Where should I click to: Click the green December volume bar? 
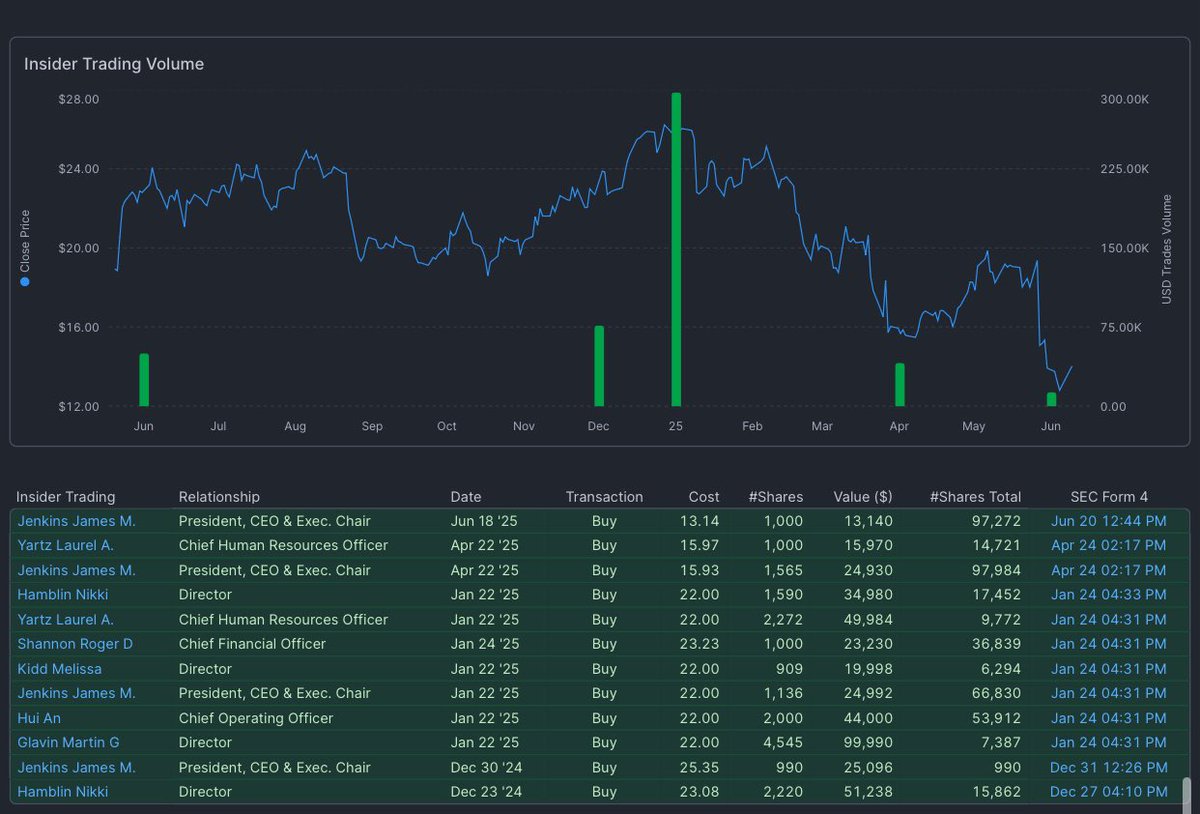[x=599, y=366]
